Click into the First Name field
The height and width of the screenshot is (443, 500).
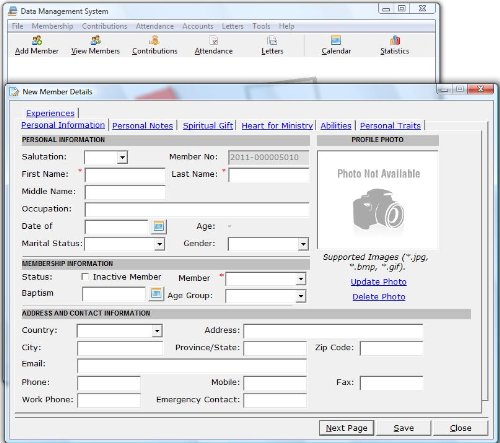[125, 175]
